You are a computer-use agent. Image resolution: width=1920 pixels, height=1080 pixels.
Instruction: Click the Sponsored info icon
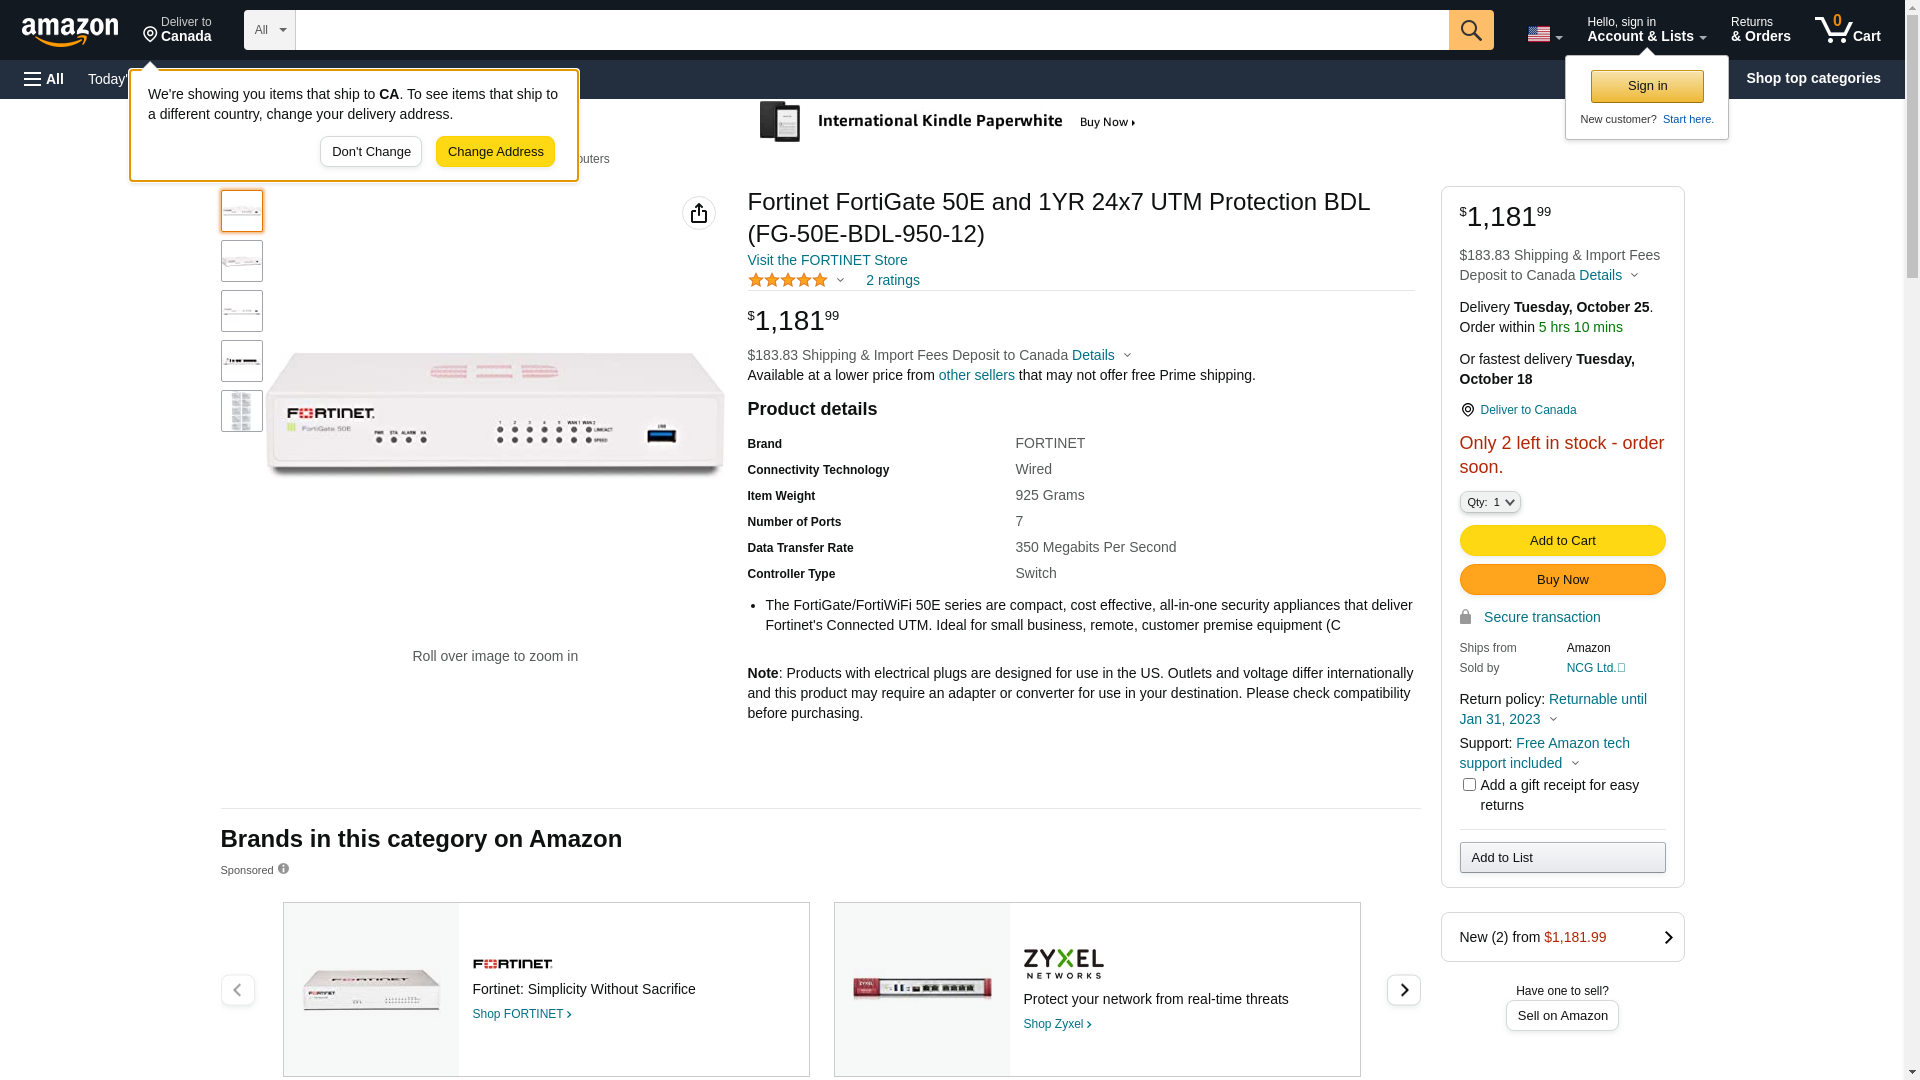(284, 869)
